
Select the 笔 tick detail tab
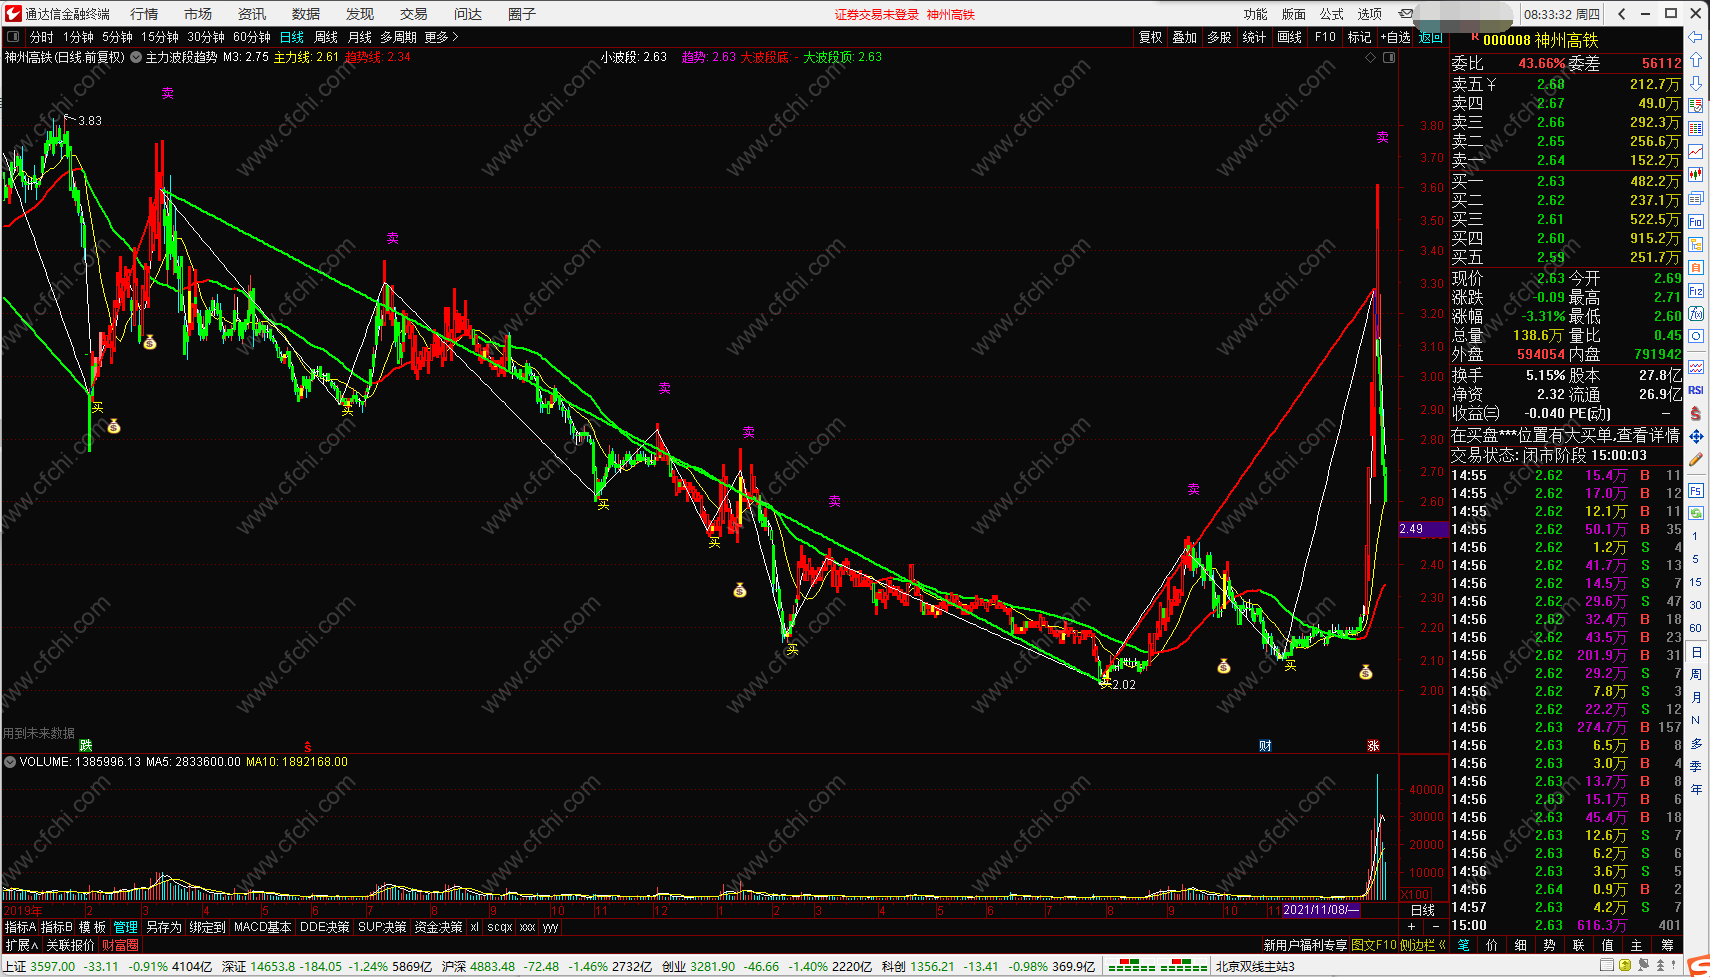pos(1463,945)
